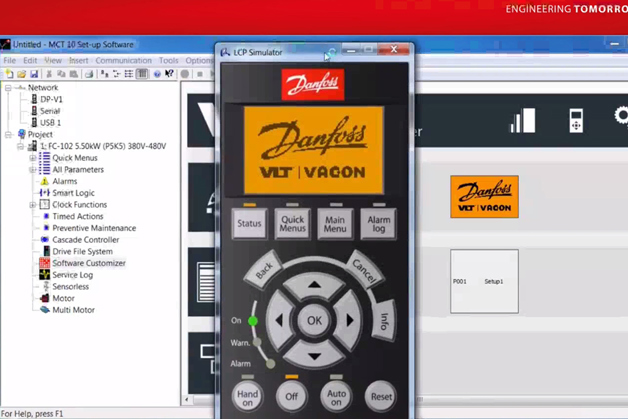This screenshot has width=628, height=419.
Task: Click the Alarms warning icon in tree
Action: point(44,182)
